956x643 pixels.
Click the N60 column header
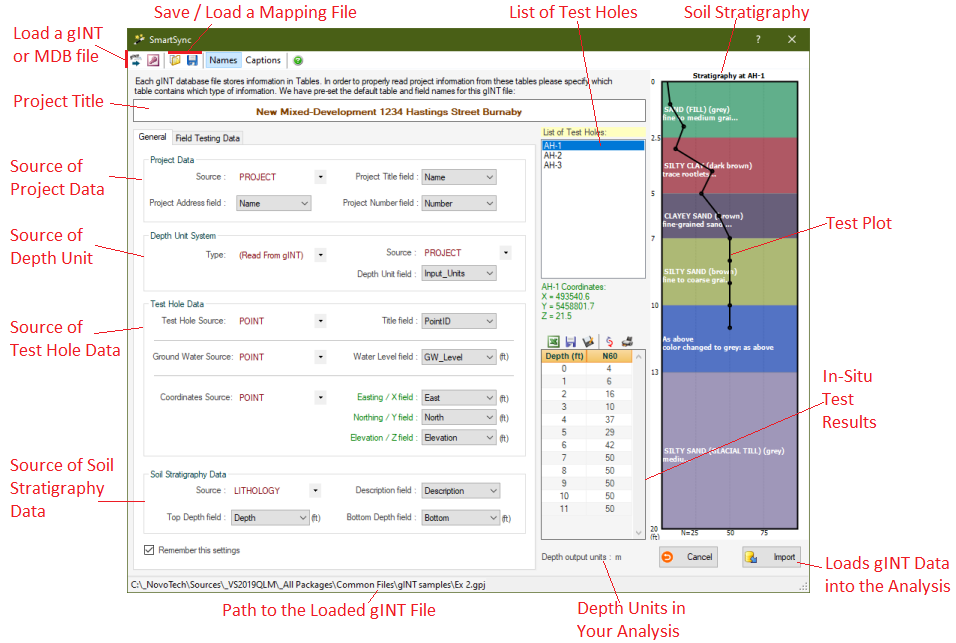[610, 356]
